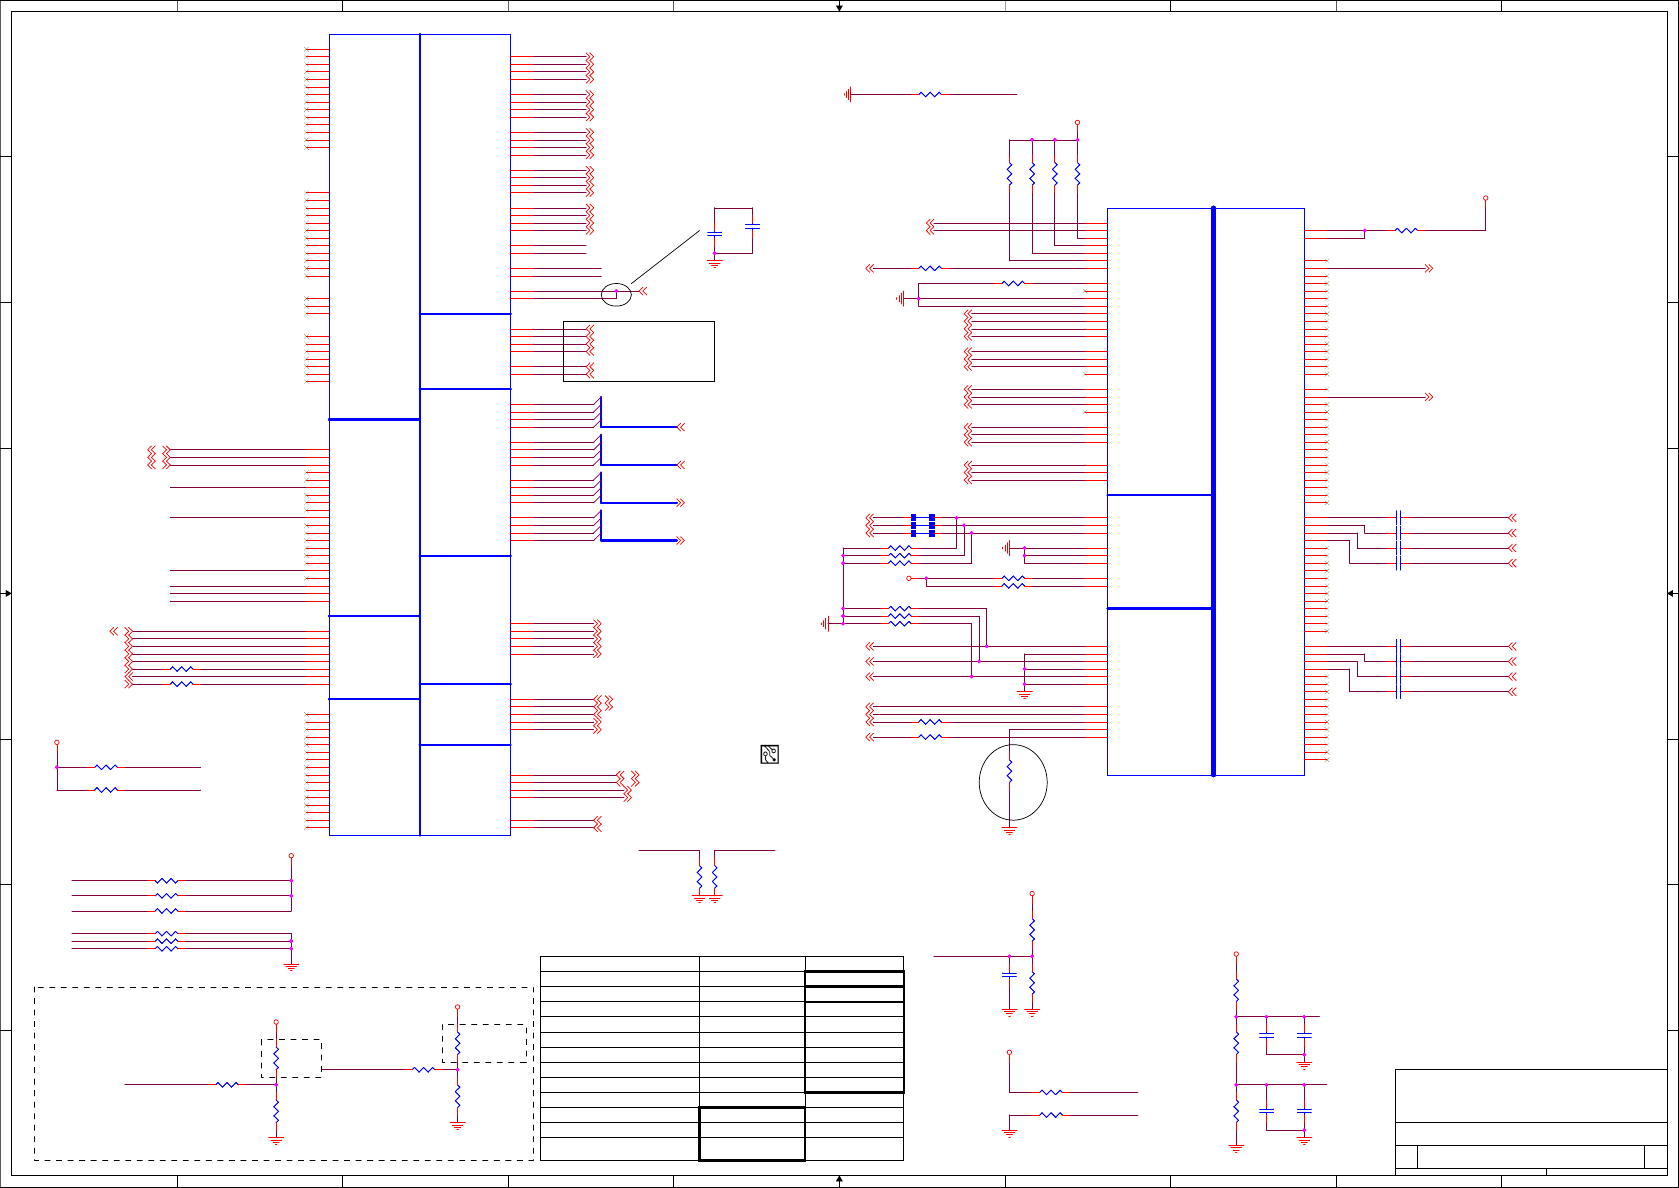The image size is (1679, 1188).
Task: Click the small circuit-board icon on the schematic
Action: [769, 755]
